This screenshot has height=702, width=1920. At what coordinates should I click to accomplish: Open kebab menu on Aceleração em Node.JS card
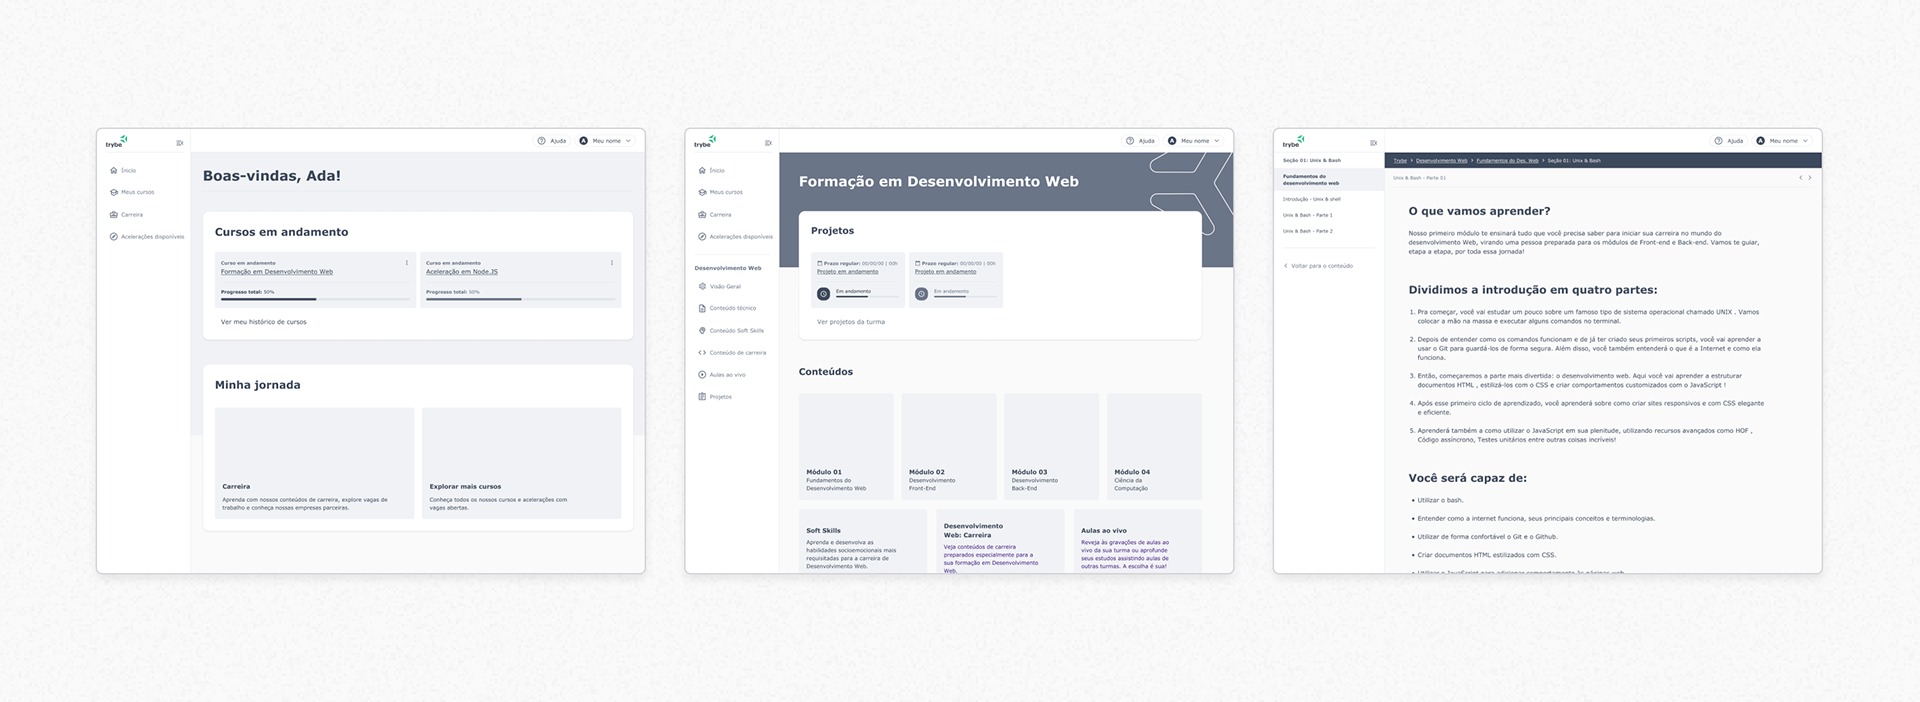(x=612, y=263)
